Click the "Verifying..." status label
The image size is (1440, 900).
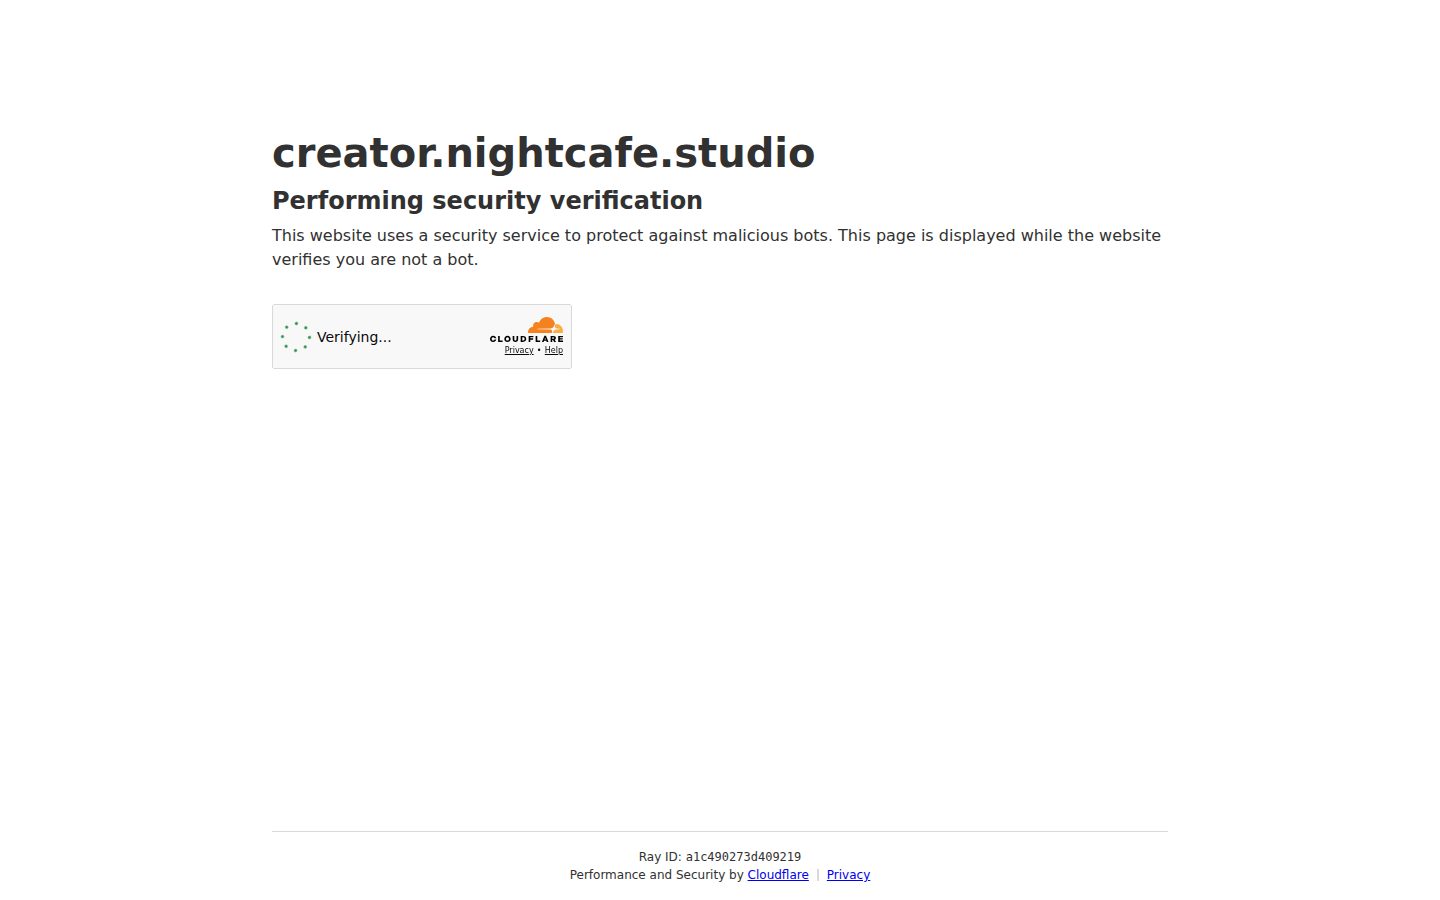(x=354, y=337)
